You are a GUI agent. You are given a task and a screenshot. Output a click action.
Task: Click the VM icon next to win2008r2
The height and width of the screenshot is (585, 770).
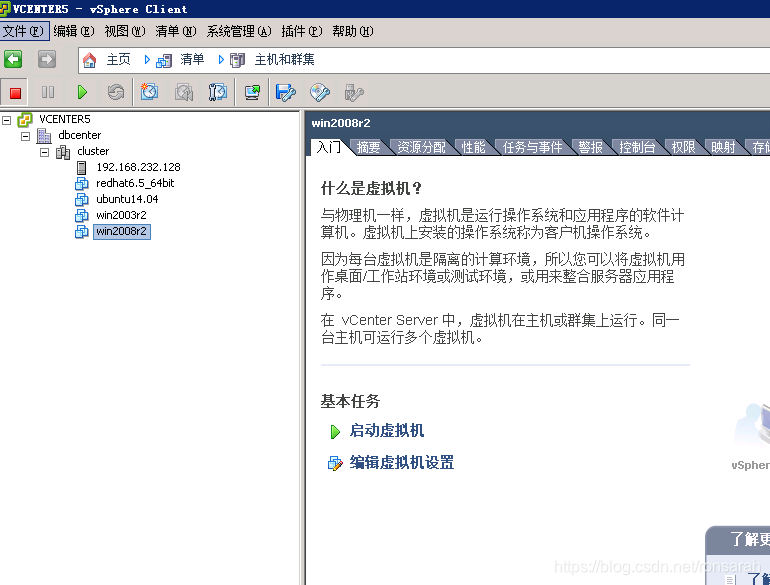82,231
